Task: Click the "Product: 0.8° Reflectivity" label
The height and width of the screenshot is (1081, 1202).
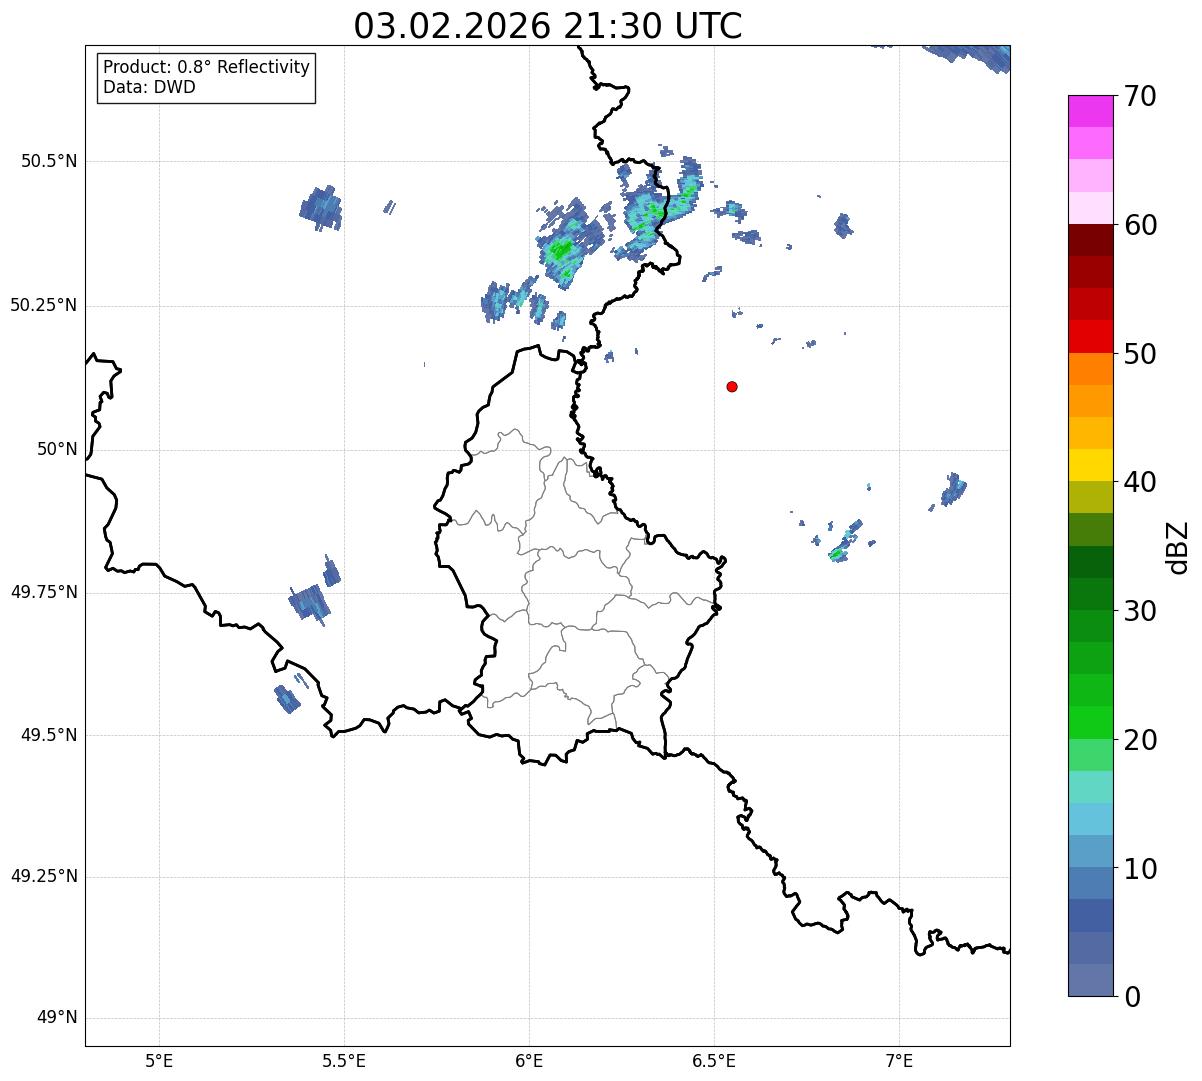Action: click(x=207, y=67)
